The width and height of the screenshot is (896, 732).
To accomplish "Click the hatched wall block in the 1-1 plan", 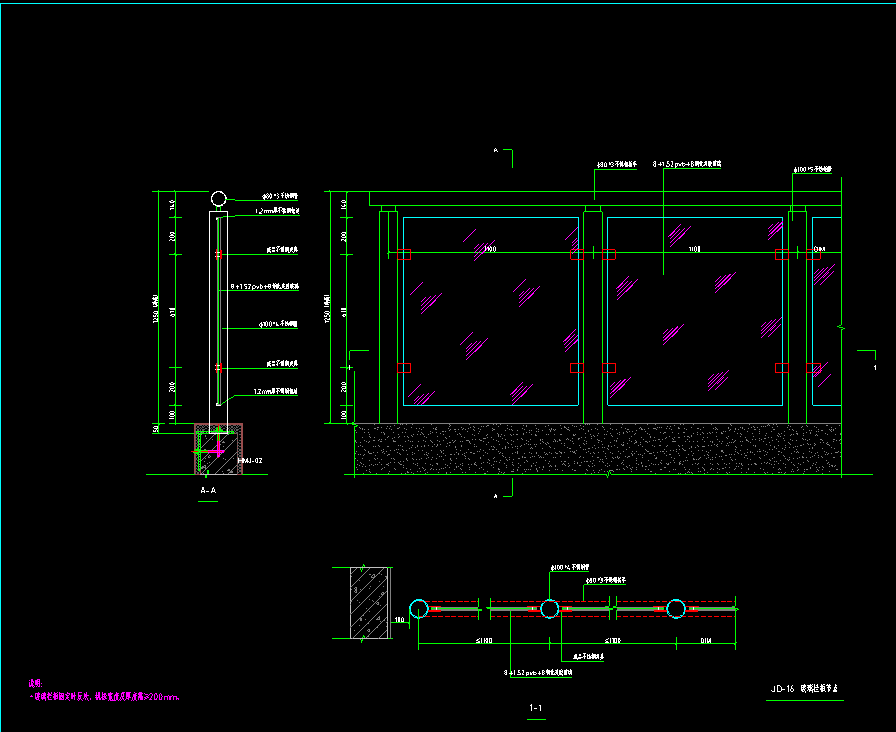I will pyautogui.click(x=371, y=601).
